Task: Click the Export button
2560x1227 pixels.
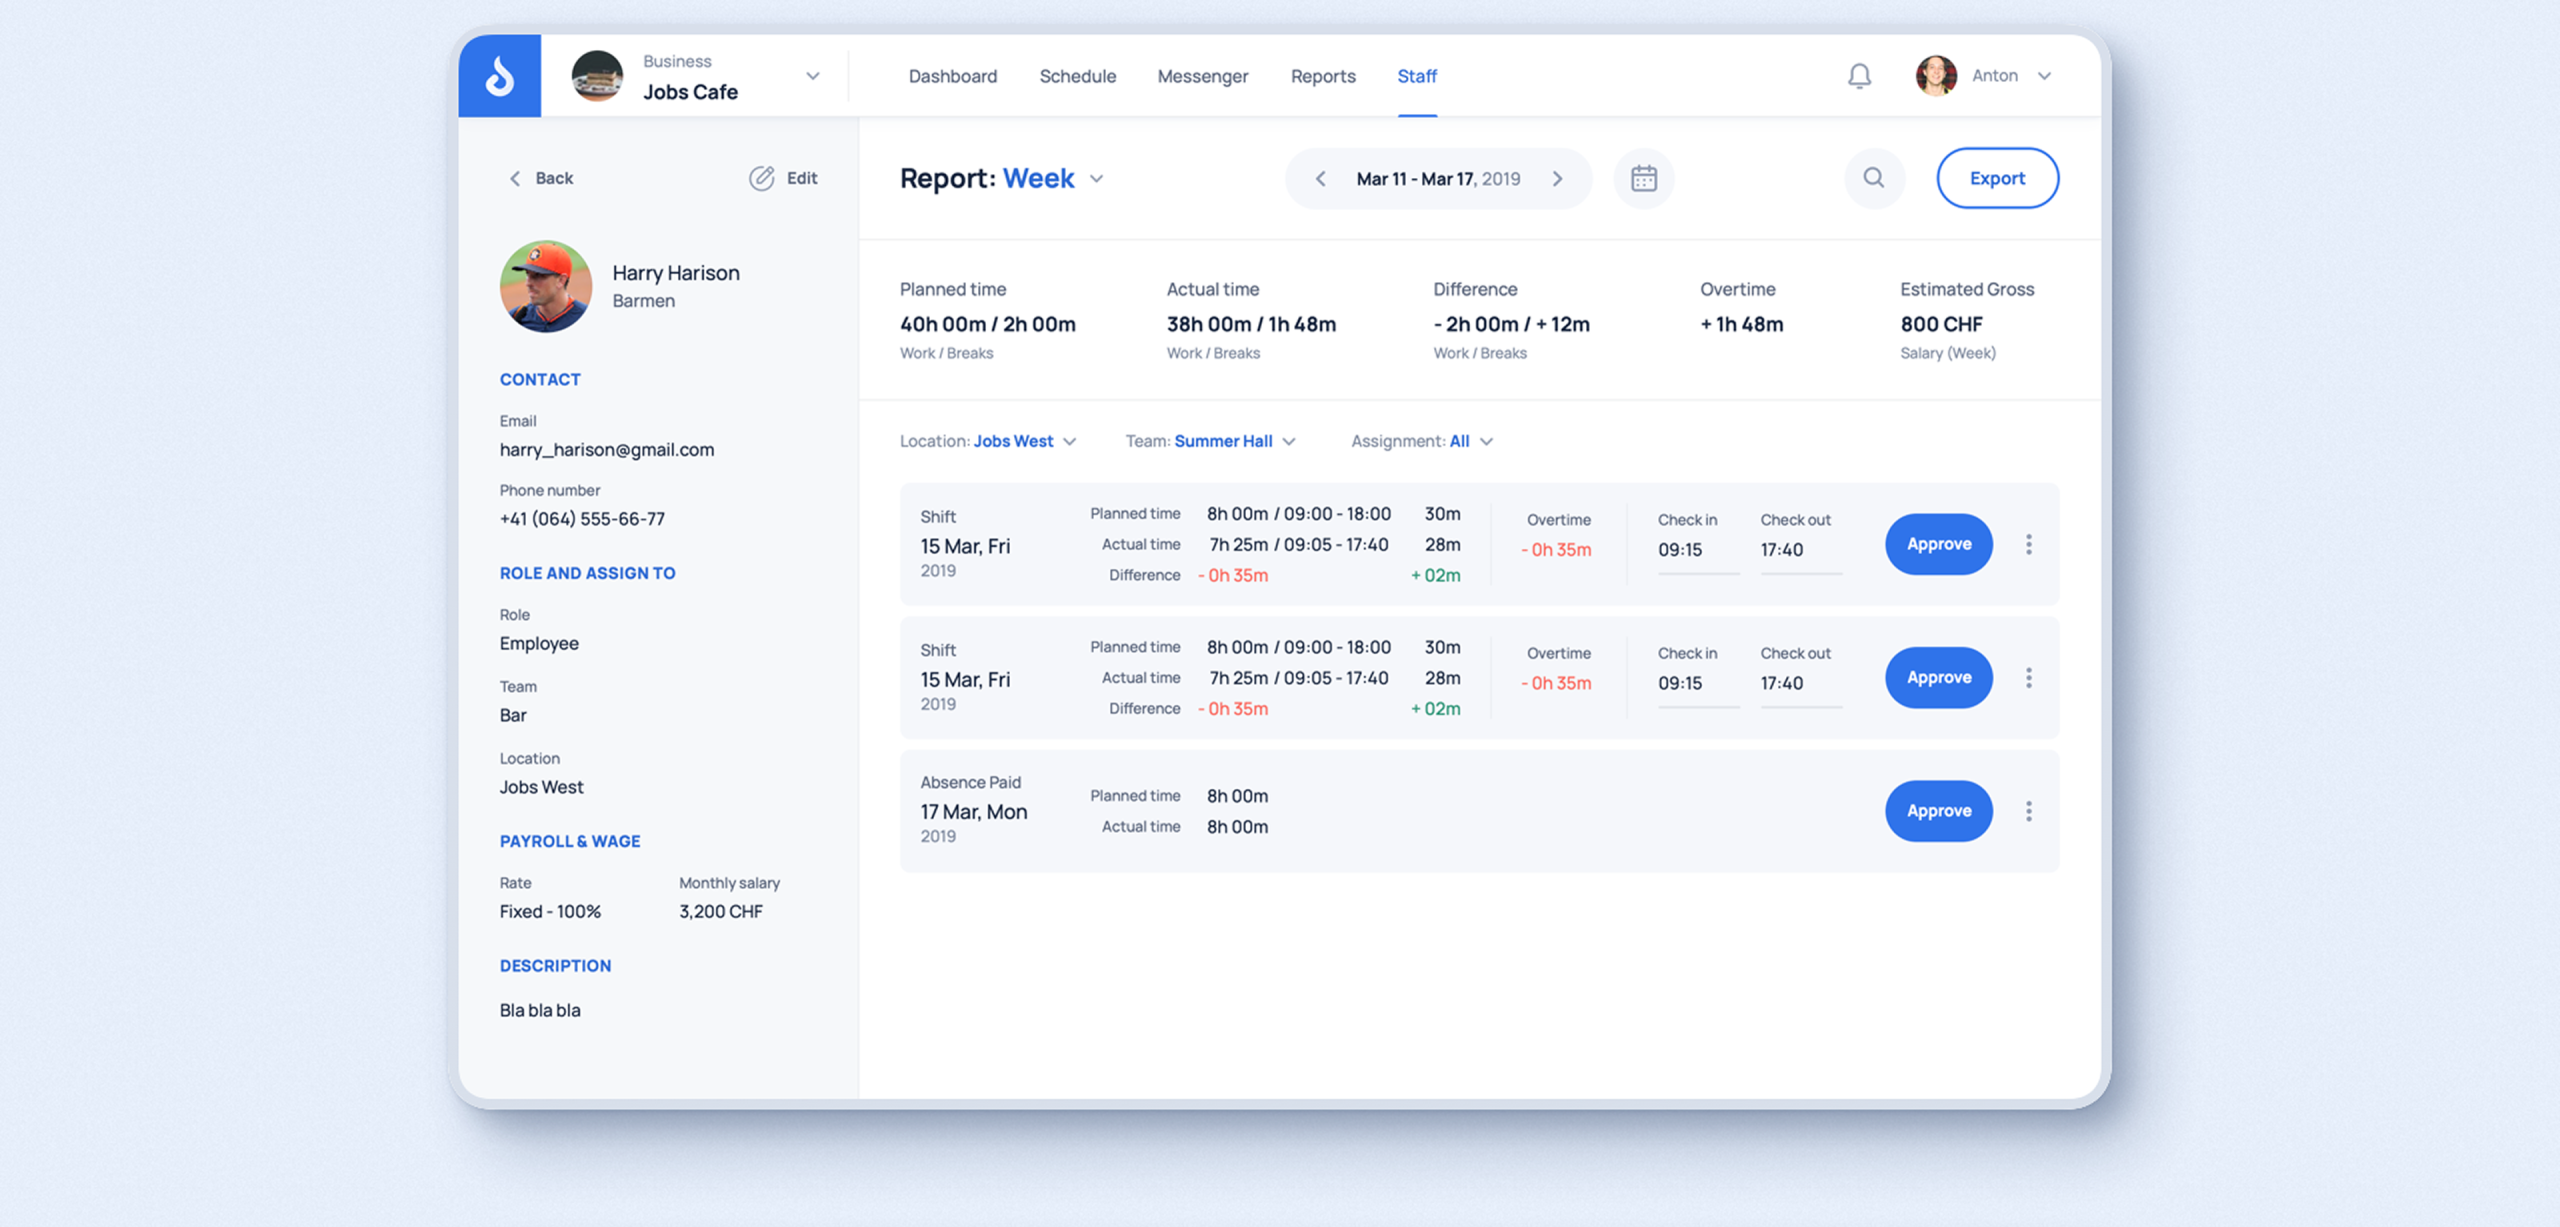Action: coord(1996,178)
